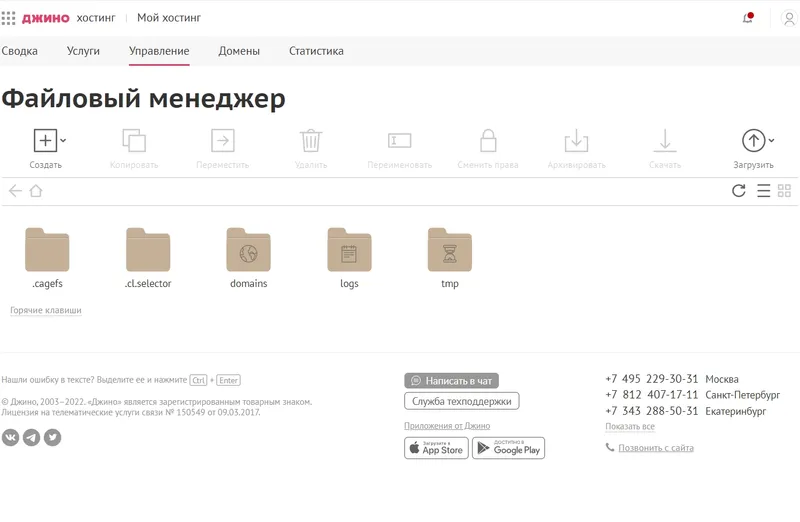Open the user profile icon
Viewport: 800px width, 522px height.
pos(789,18)
